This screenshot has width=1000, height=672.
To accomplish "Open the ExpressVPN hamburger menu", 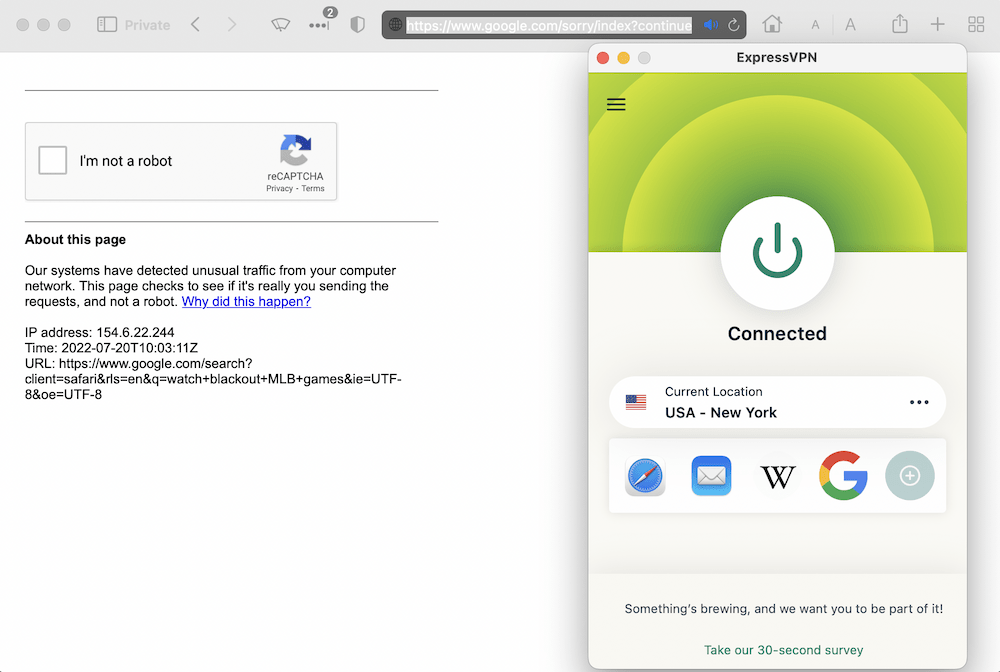I will [x=616, y=104].
